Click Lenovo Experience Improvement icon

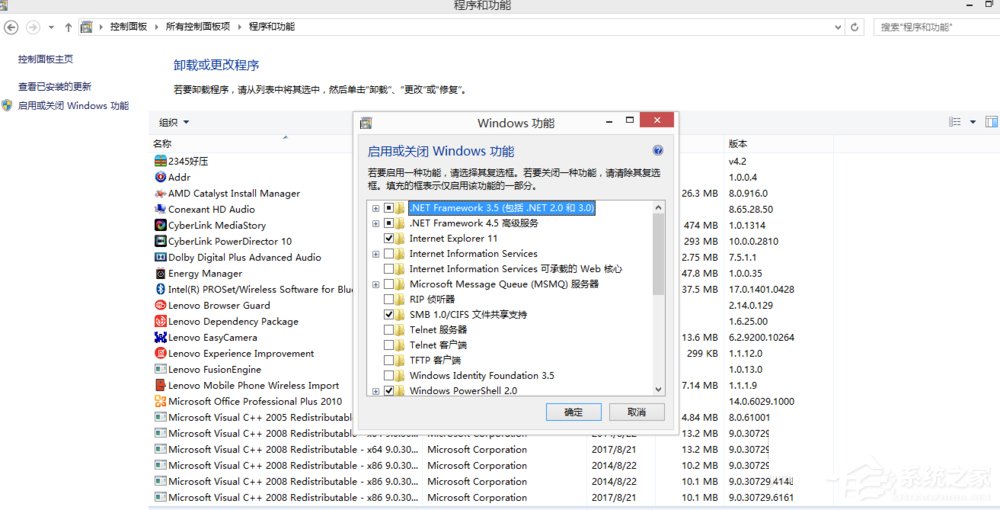tap(160, 353)
